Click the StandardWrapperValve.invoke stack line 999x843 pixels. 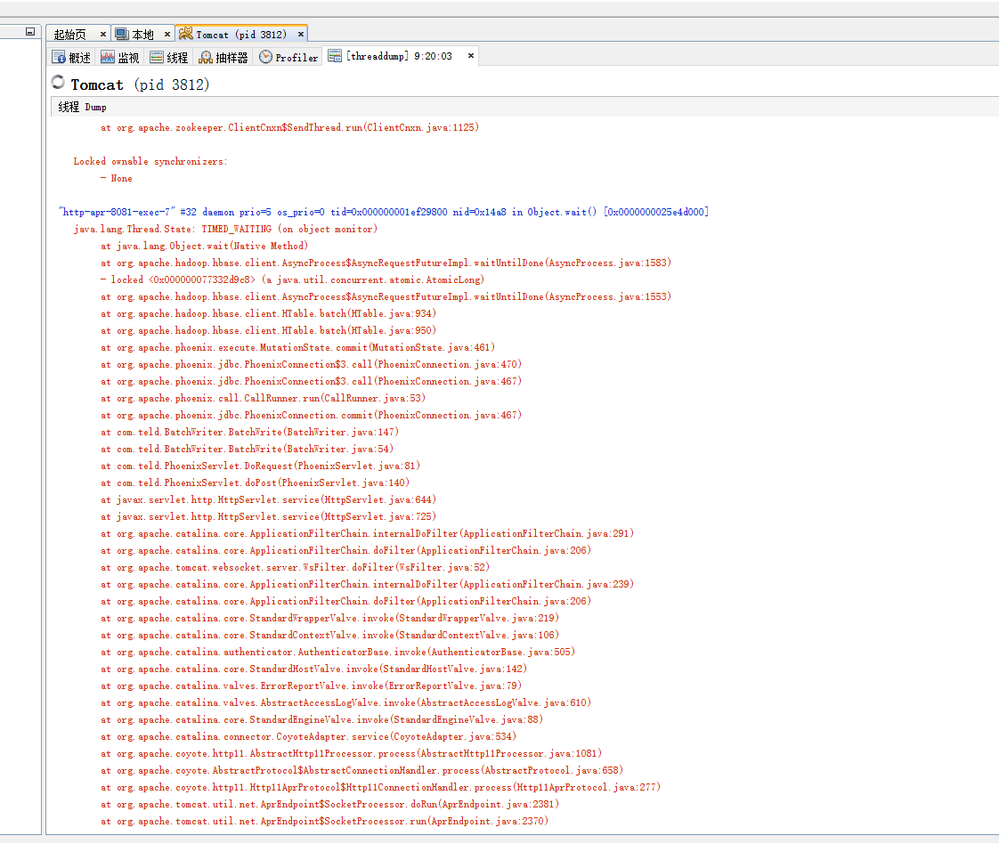point(330,618)
